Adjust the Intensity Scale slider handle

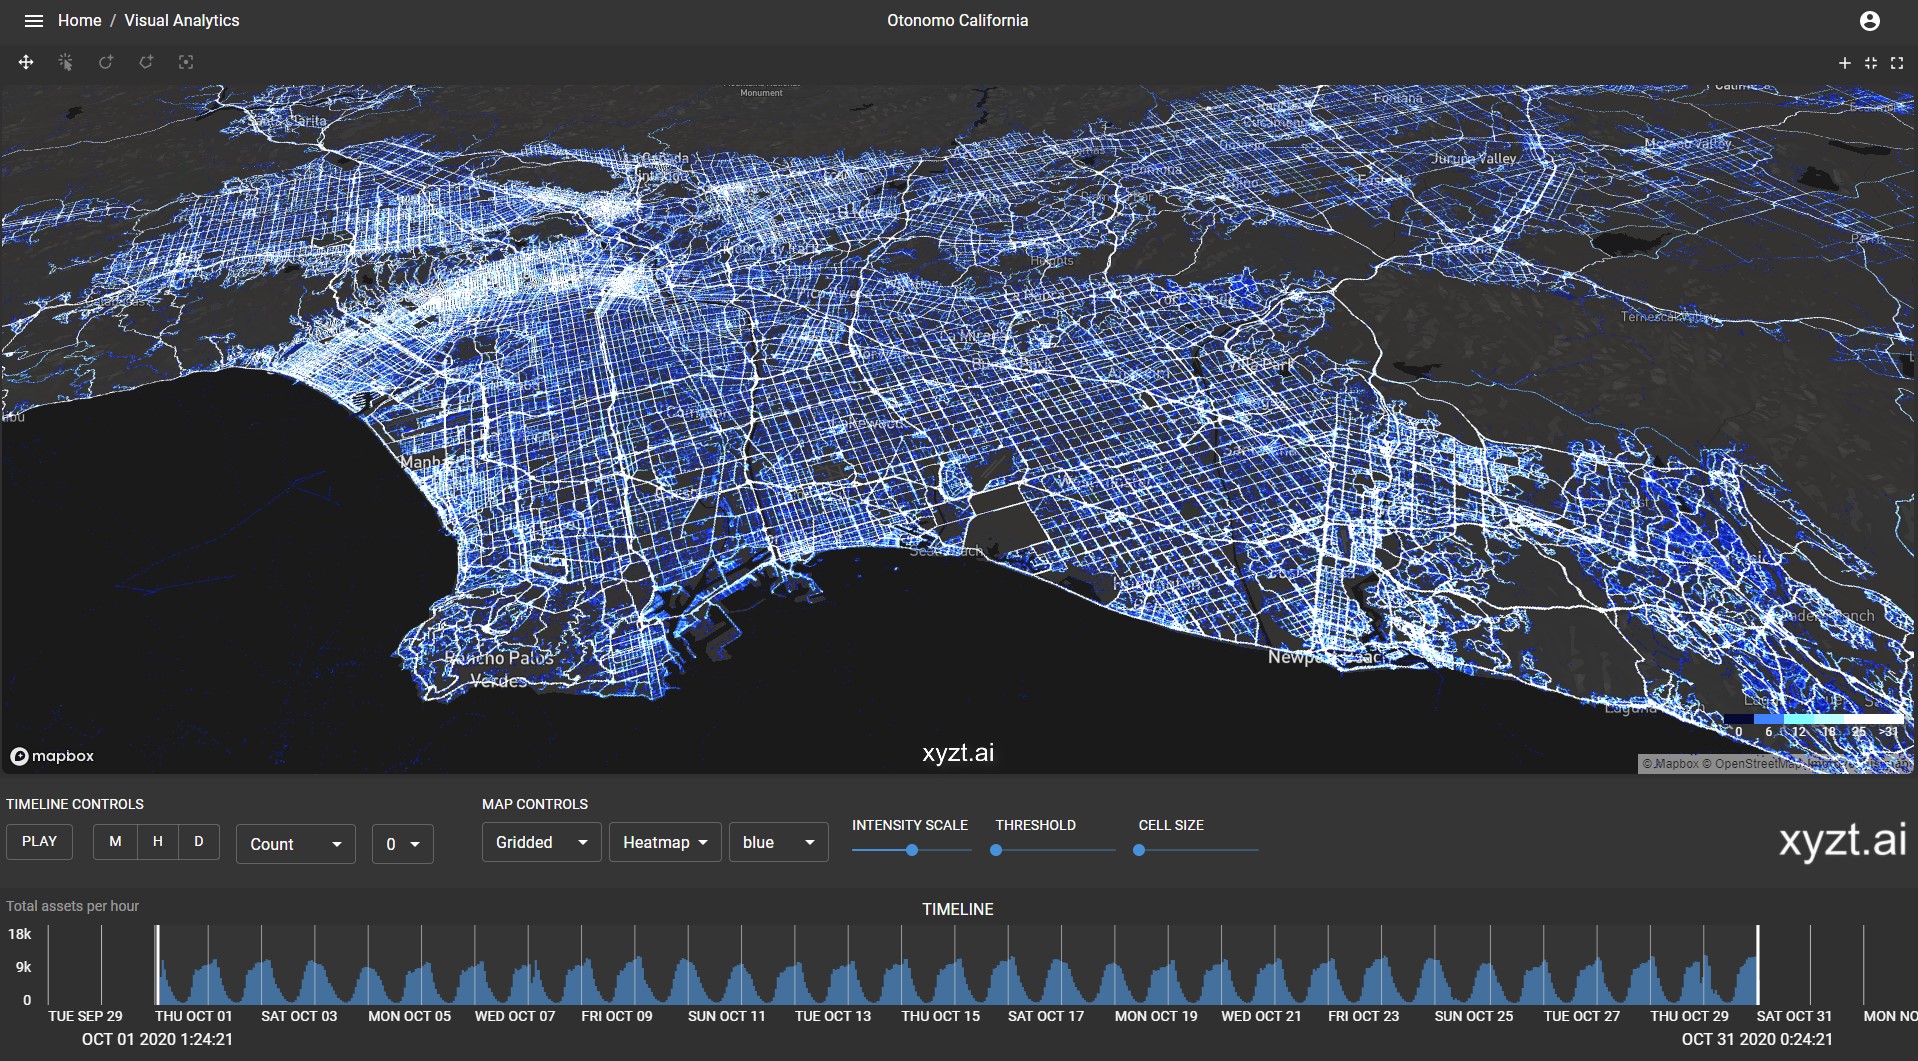point(912,850)
